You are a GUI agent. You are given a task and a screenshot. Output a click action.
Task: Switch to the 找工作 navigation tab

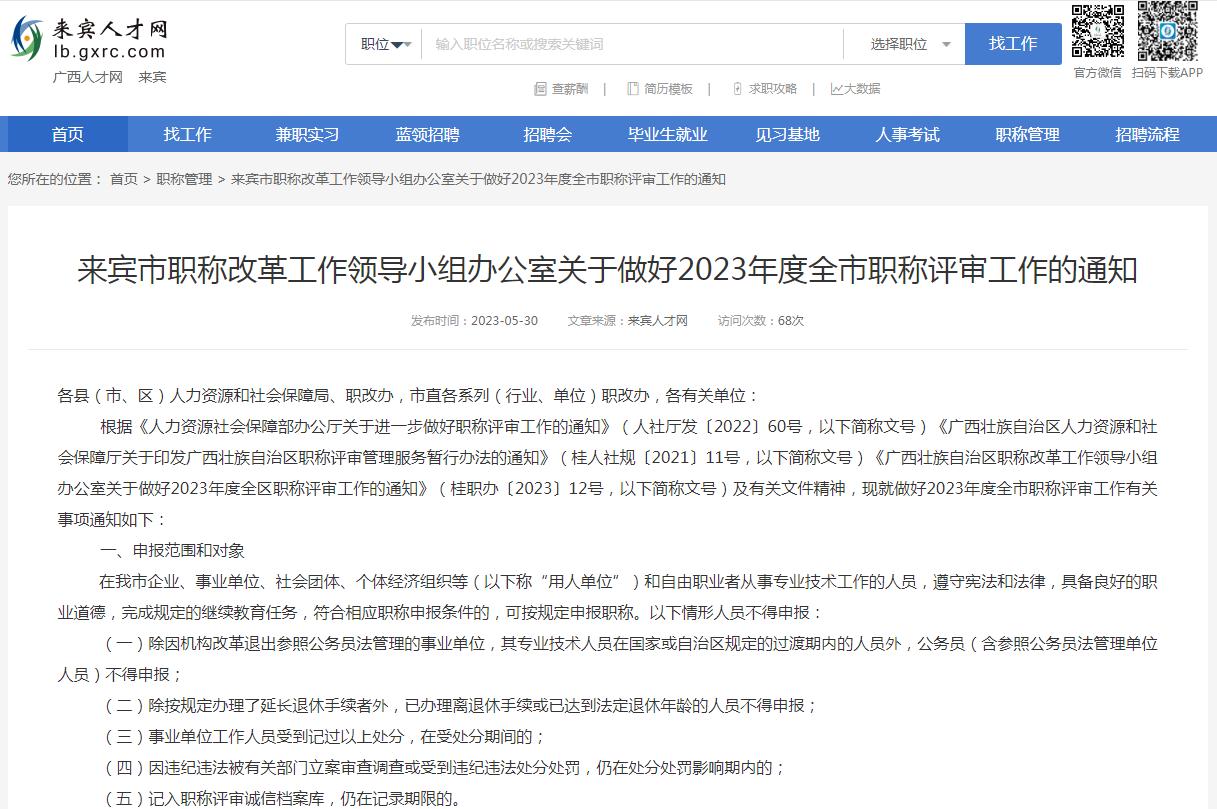(x=187, y=134)
